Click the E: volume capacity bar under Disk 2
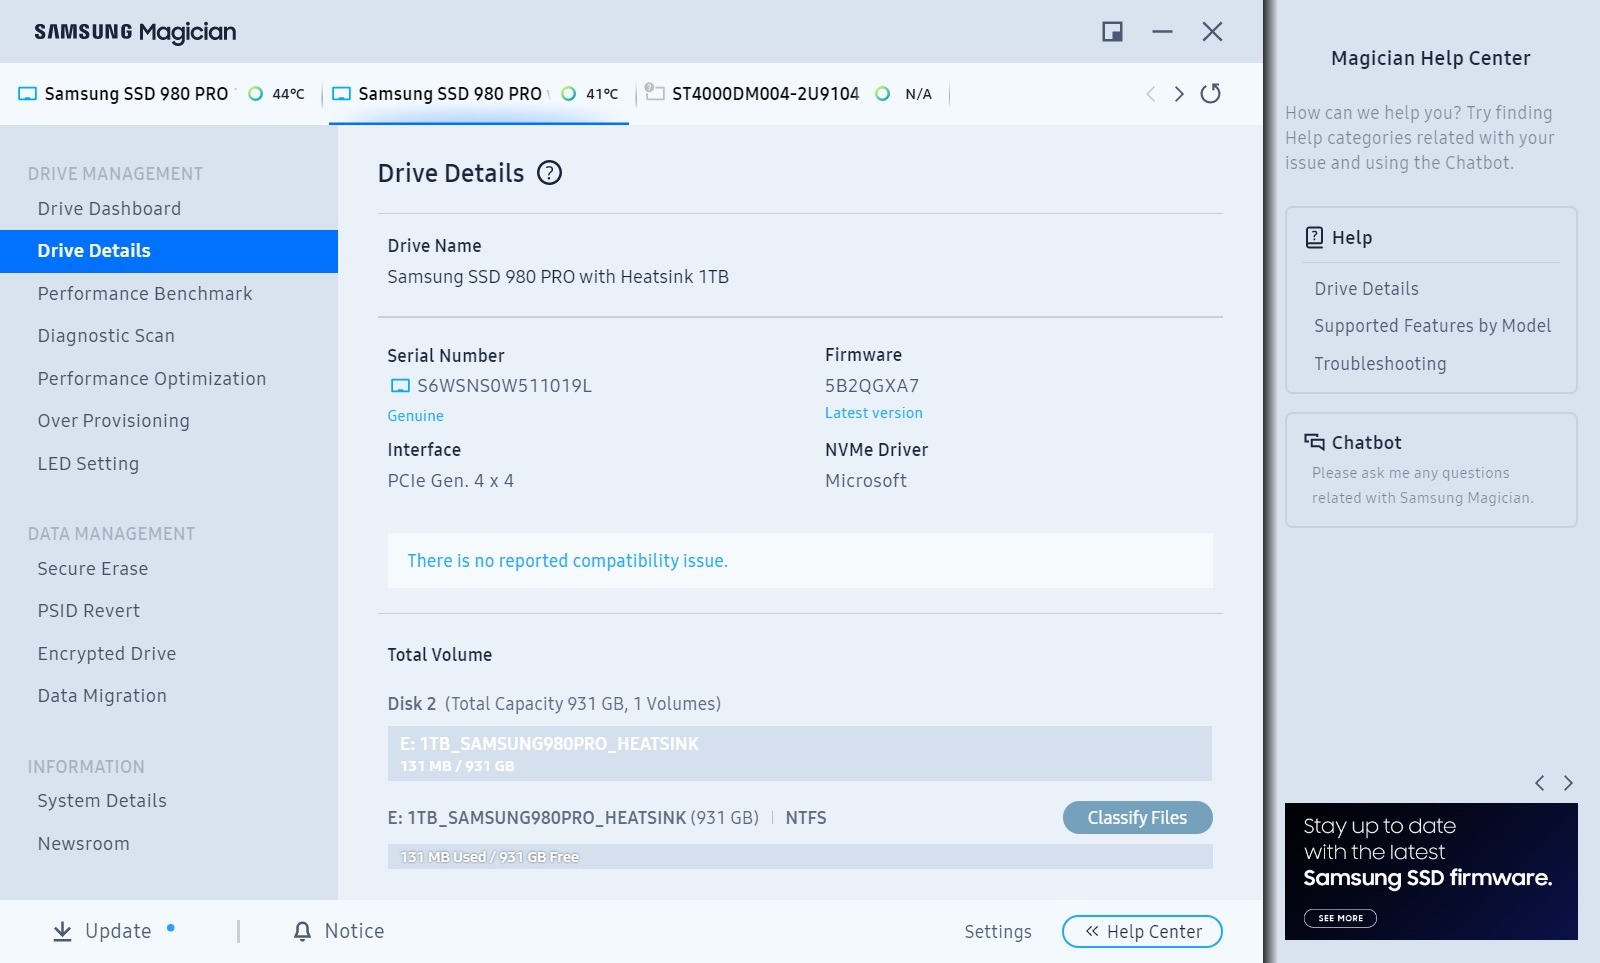 click(x=800, y=754)
